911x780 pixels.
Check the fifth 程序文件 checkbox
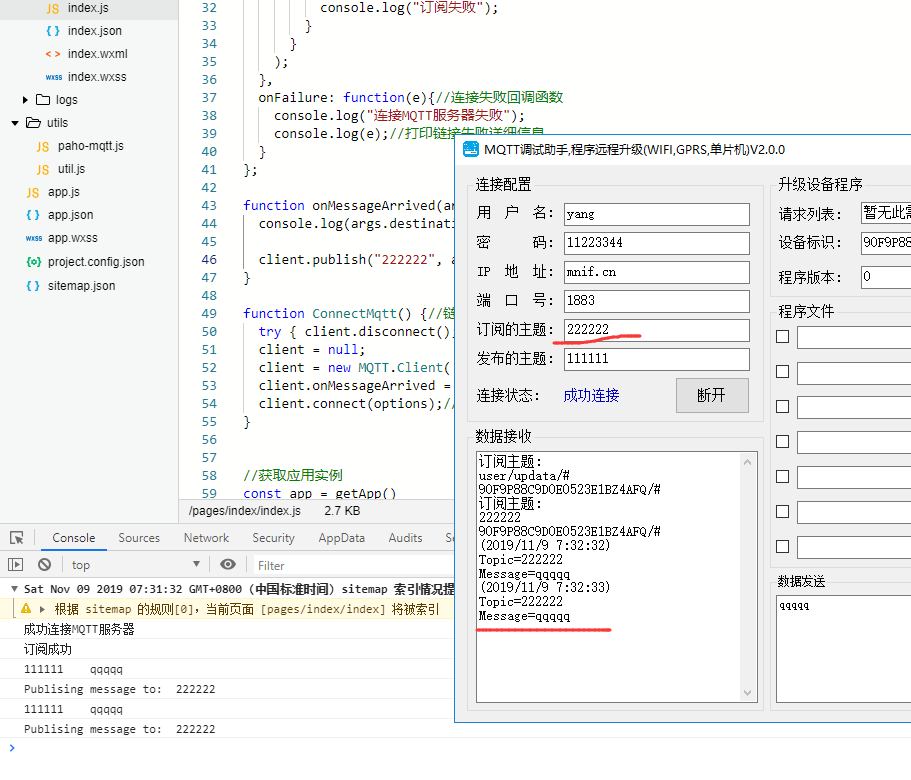(783, 476)
